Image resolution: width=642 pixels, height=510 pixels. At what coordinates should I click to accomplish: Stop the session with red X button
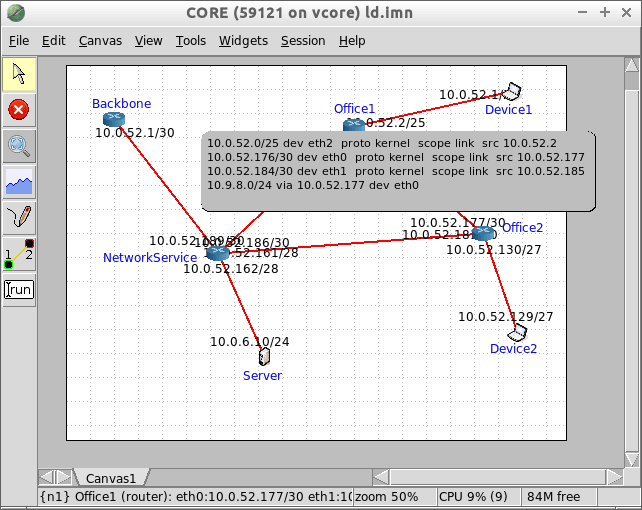[19, 110]
